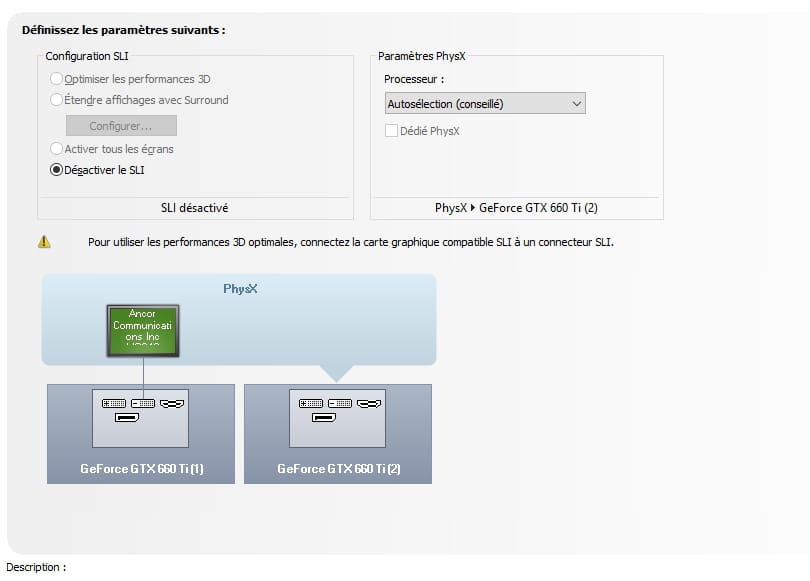This screenshot has height=581, width=810.
Task: Select Optimiser les performances 3D radio
Action: [x=56, y=79]
